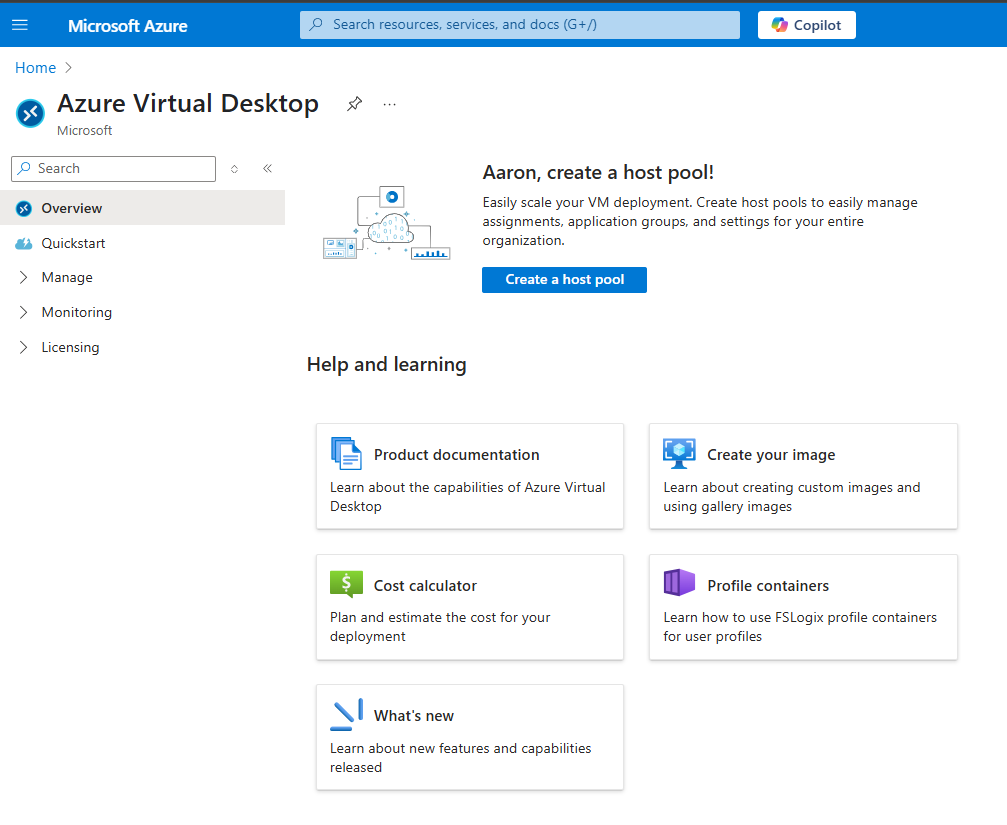Image resolution: width=1007 pixels, height=825 pixels.
Task: Open the Cost calculator card title
Action: 425,586
